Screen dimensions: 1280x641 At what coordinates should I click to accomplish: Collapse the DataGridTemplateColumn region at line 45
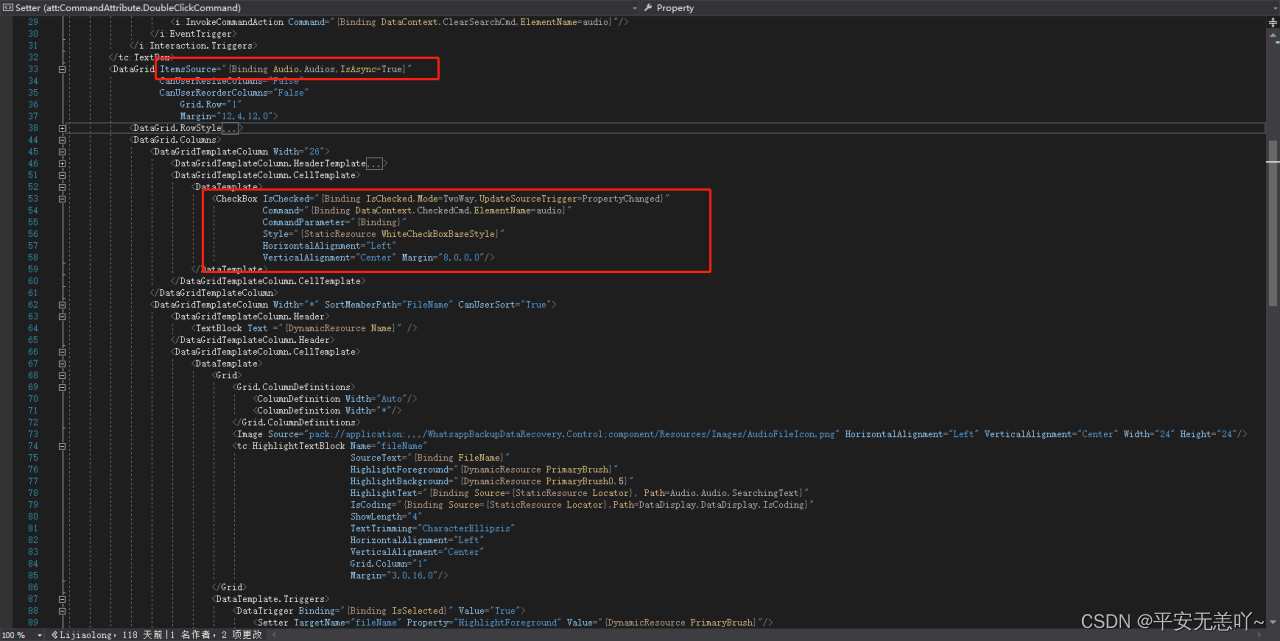pyautogui.click(x=62, y=151)
